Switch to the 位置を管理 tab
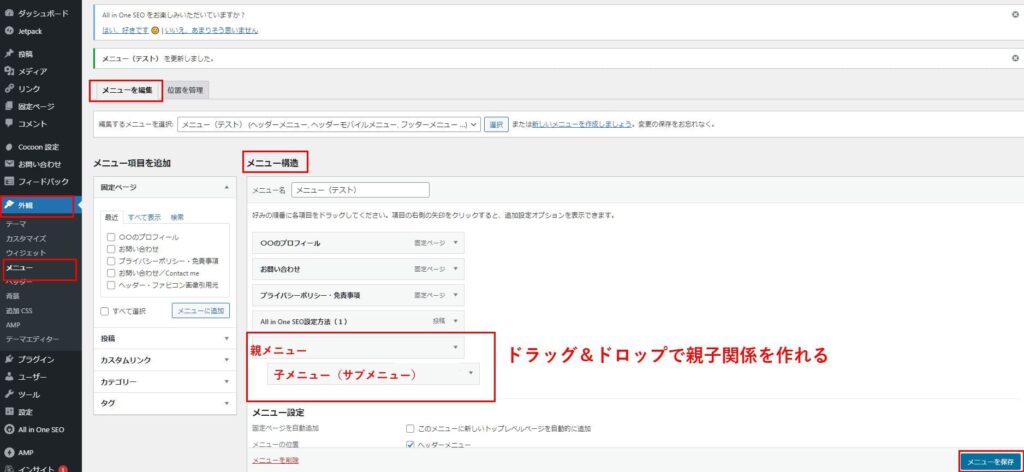 (x=185, y=91)
